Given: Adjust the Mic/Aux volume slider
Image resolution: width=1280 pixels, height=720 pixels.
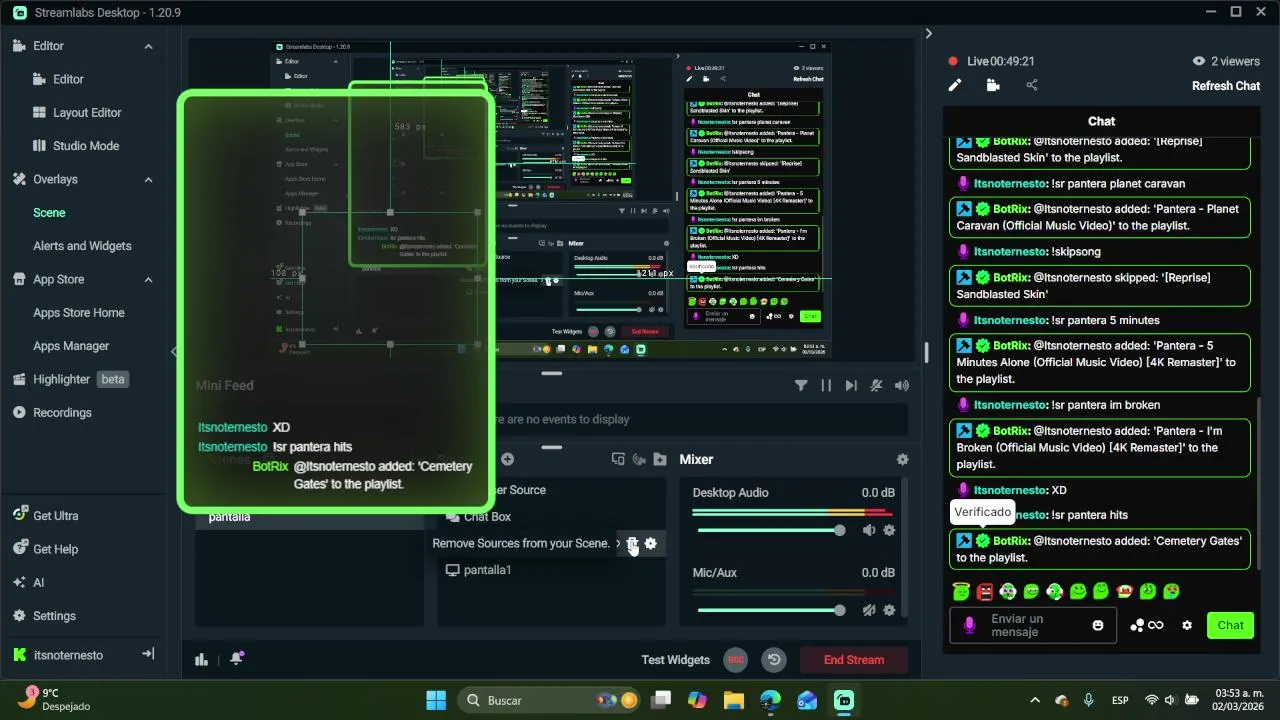Looking at the screenshot, I should (x=771, y=611).
